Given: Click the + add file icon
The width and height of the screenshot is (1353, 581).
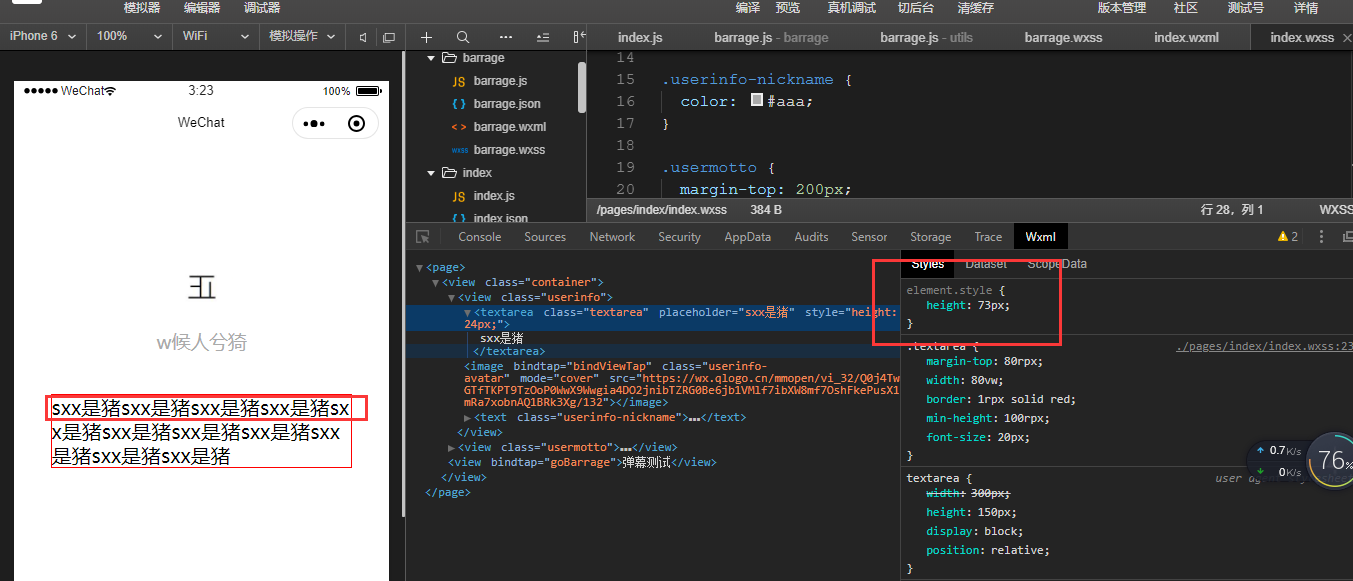Looking at the screenshot, I should pos(426,35).
